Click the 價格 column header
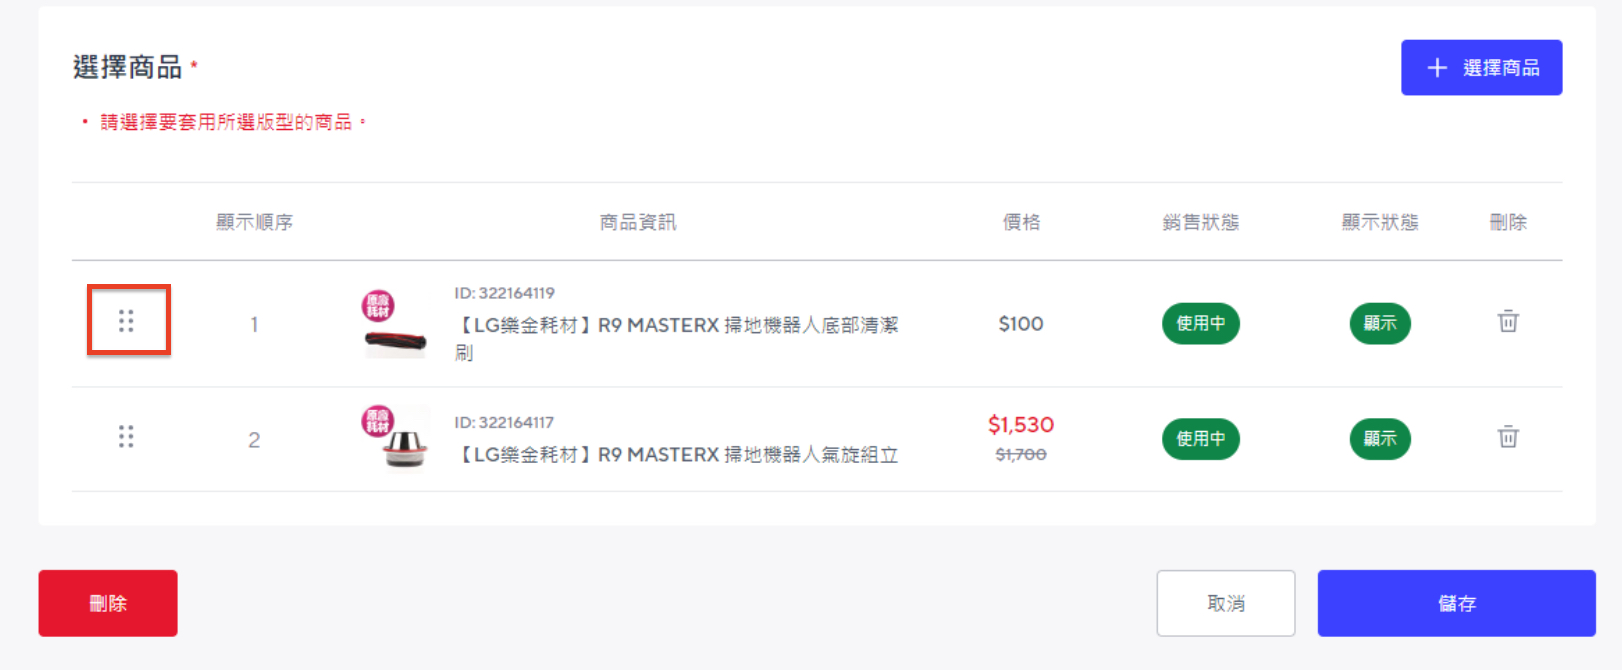This screenshot has height=670, width=1622. click(x=1021, y=222)
